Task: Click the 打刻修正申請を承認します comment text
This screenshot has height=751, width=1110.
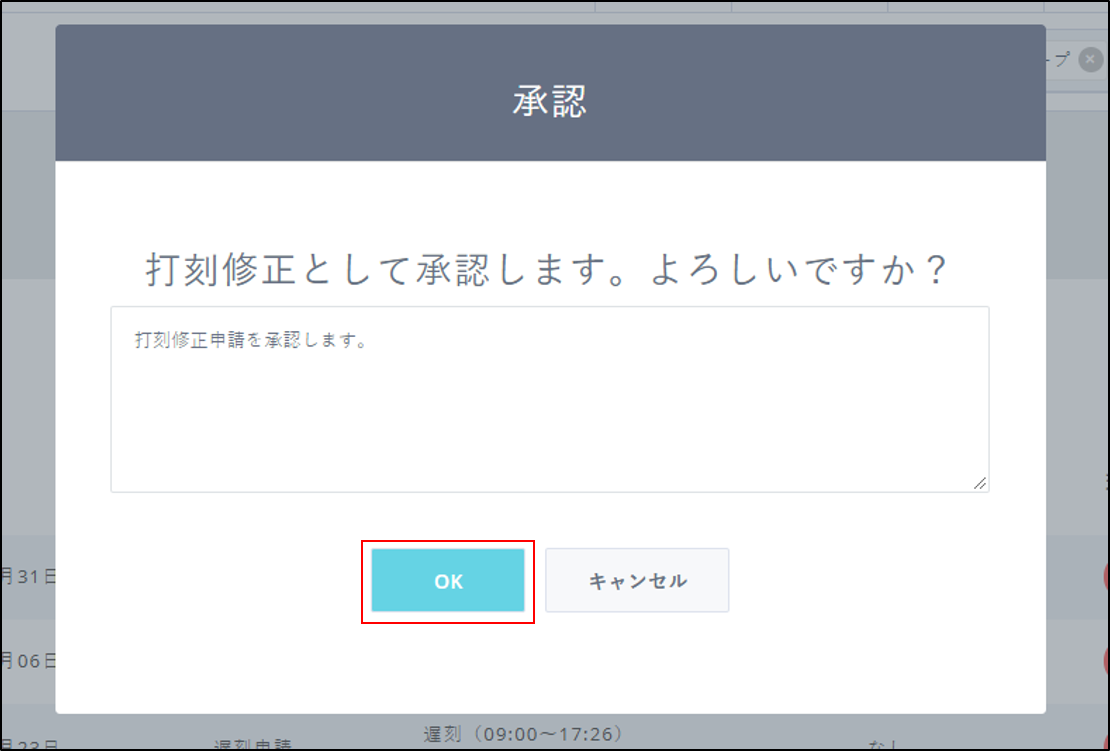Action: (251, 341)
